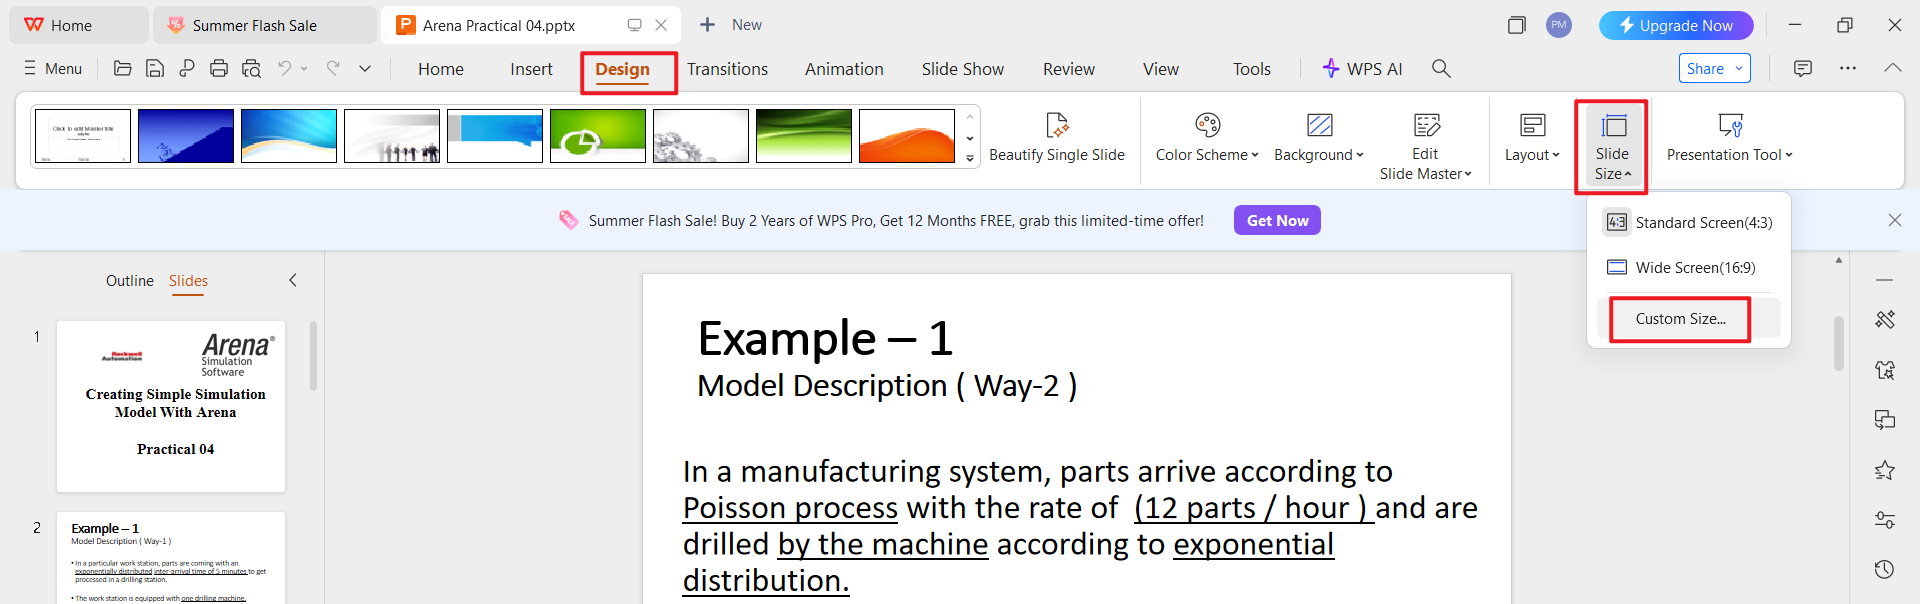The height and width of the screenshot is (604, 1920).
Task: Expand the Layout dropdown
Action: pos(1532,155)
